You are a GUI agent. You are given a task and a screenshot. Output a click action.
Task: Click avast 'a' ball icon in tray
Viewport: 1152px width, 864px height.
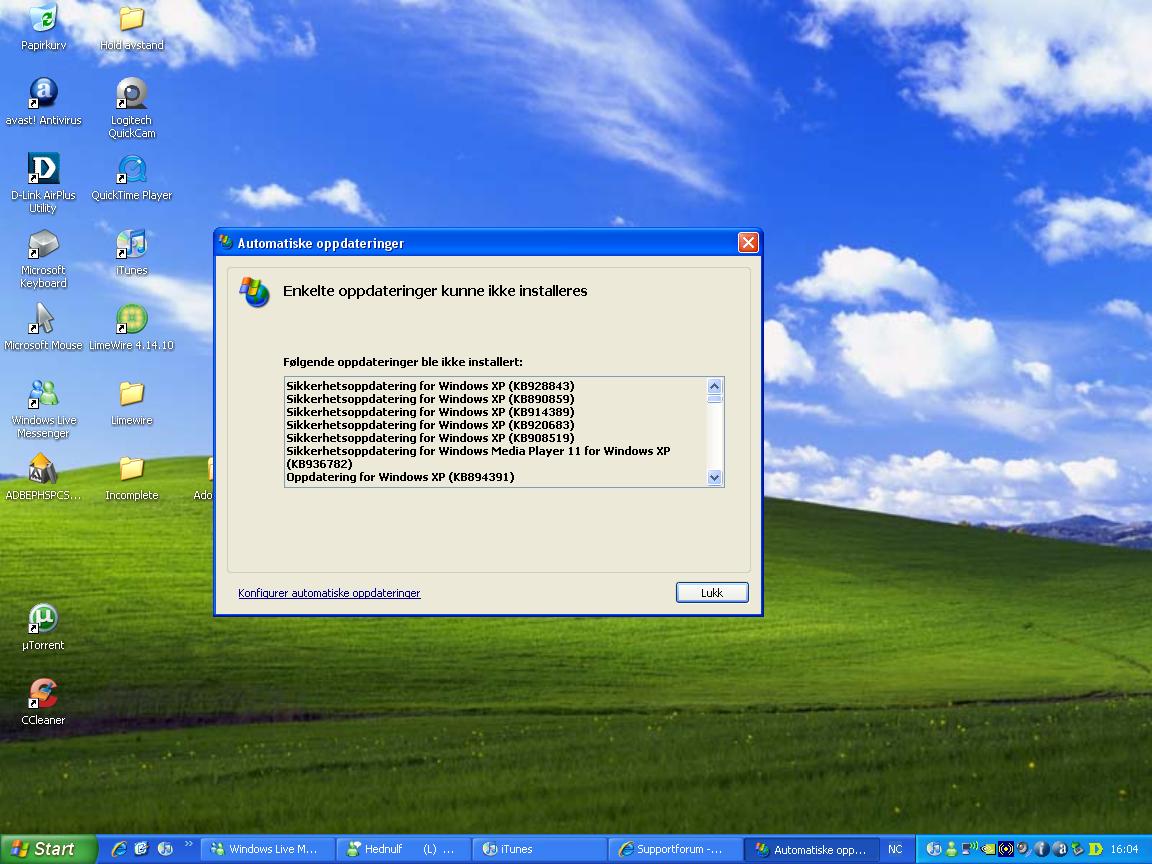(1059, 849)
